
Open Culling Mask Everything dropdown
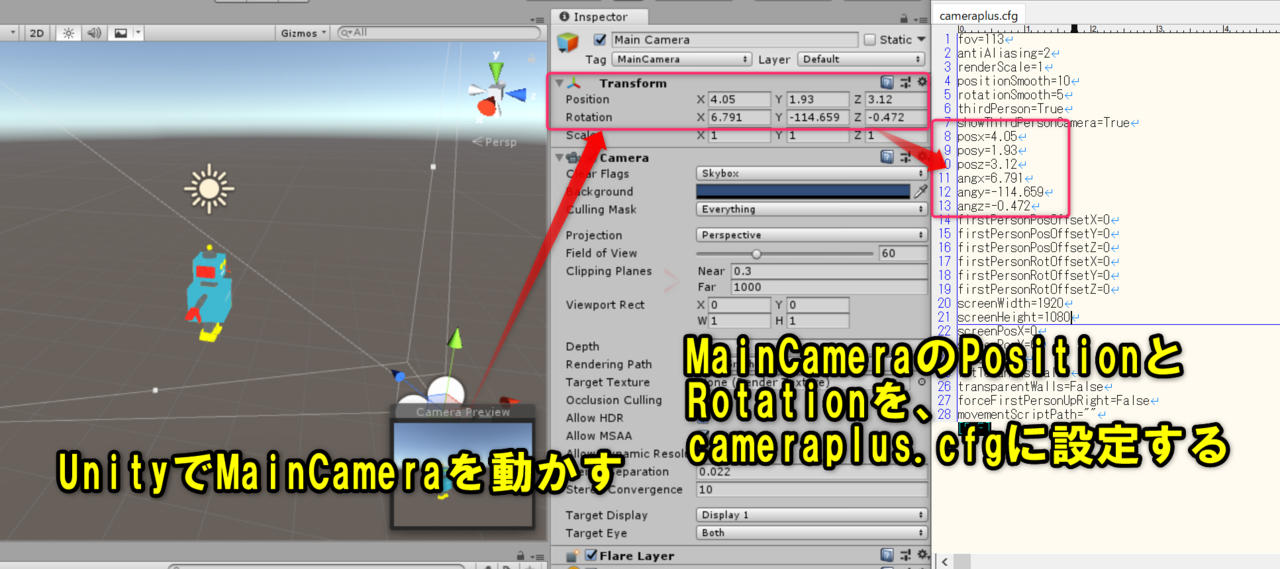coord(812,209)
